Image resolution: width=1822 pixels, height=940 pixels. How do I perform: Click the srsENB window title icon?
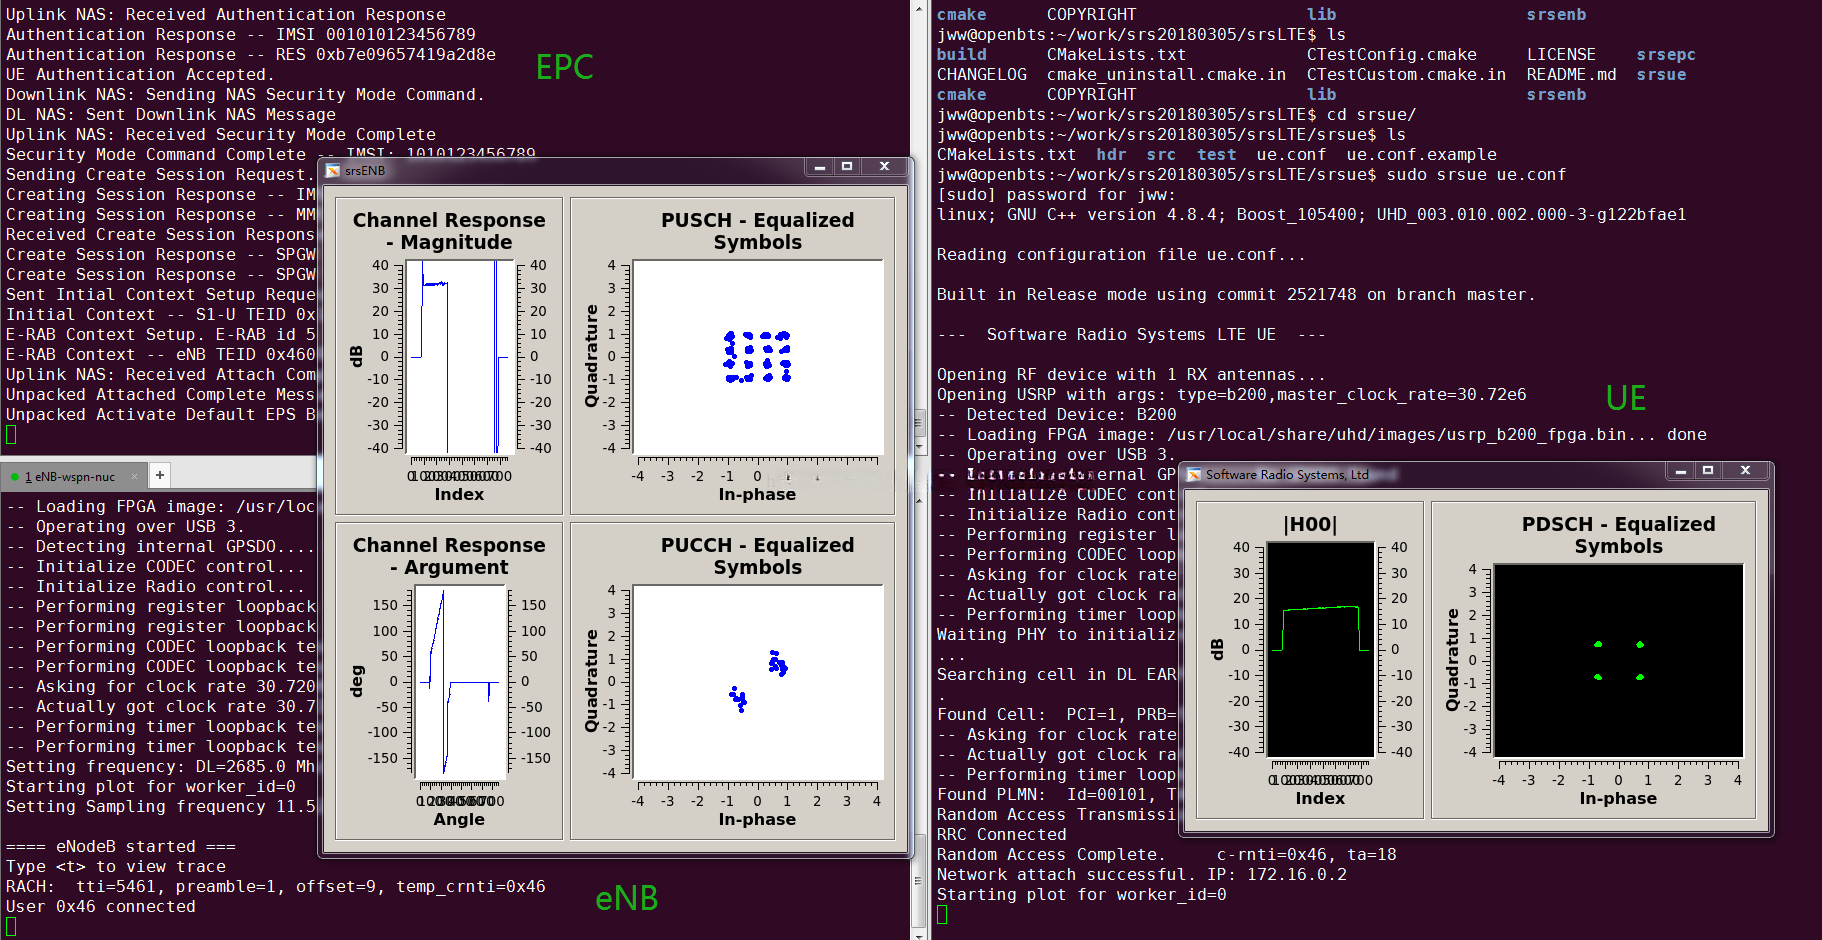pyautogui.click(x=333, y=171)
